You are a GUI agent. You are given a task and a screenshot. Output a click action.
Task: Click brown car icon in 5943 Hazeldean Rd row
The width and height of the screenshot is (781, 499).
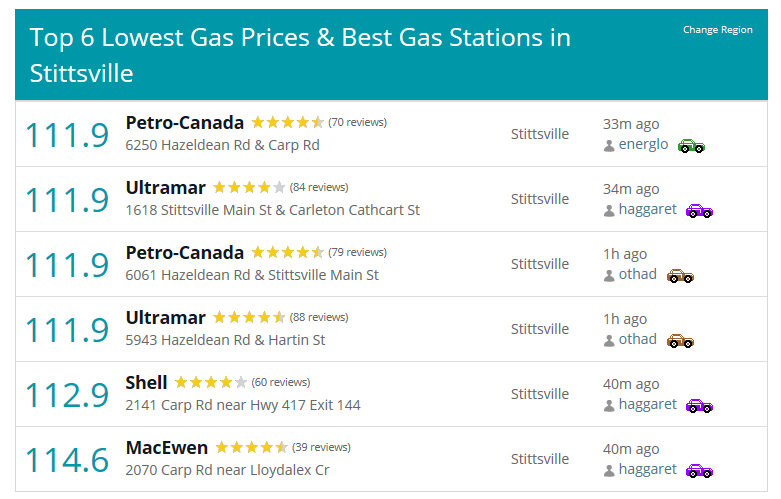[680, 341]
